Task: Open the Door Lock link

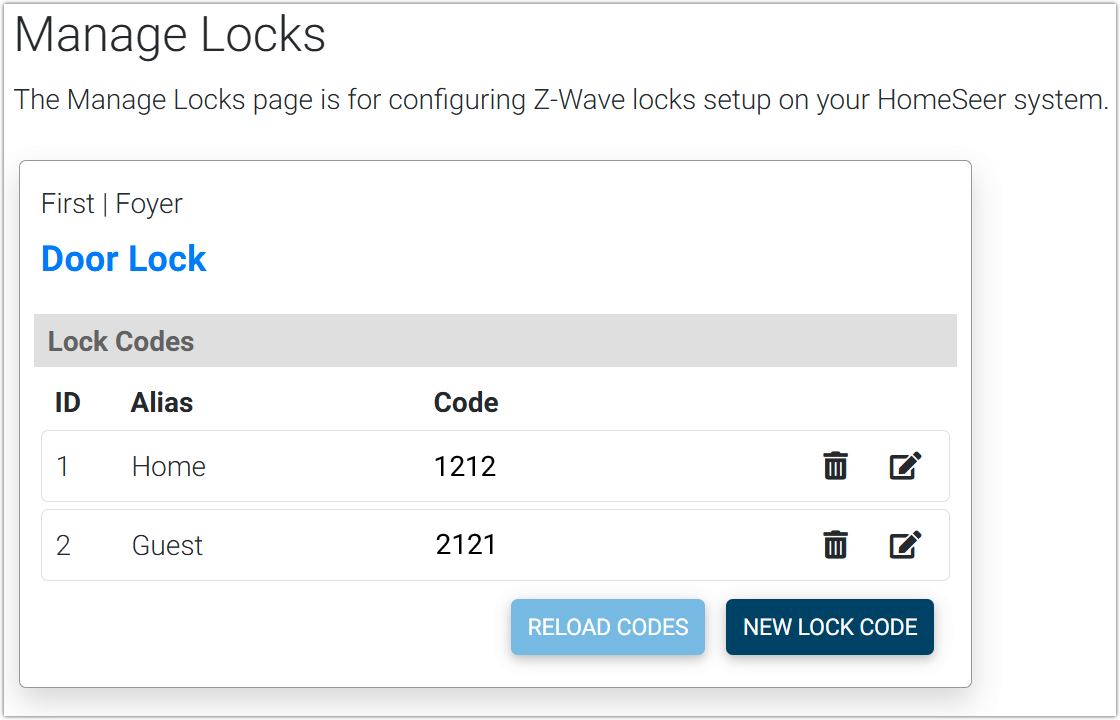Action: tap(124, 259)
